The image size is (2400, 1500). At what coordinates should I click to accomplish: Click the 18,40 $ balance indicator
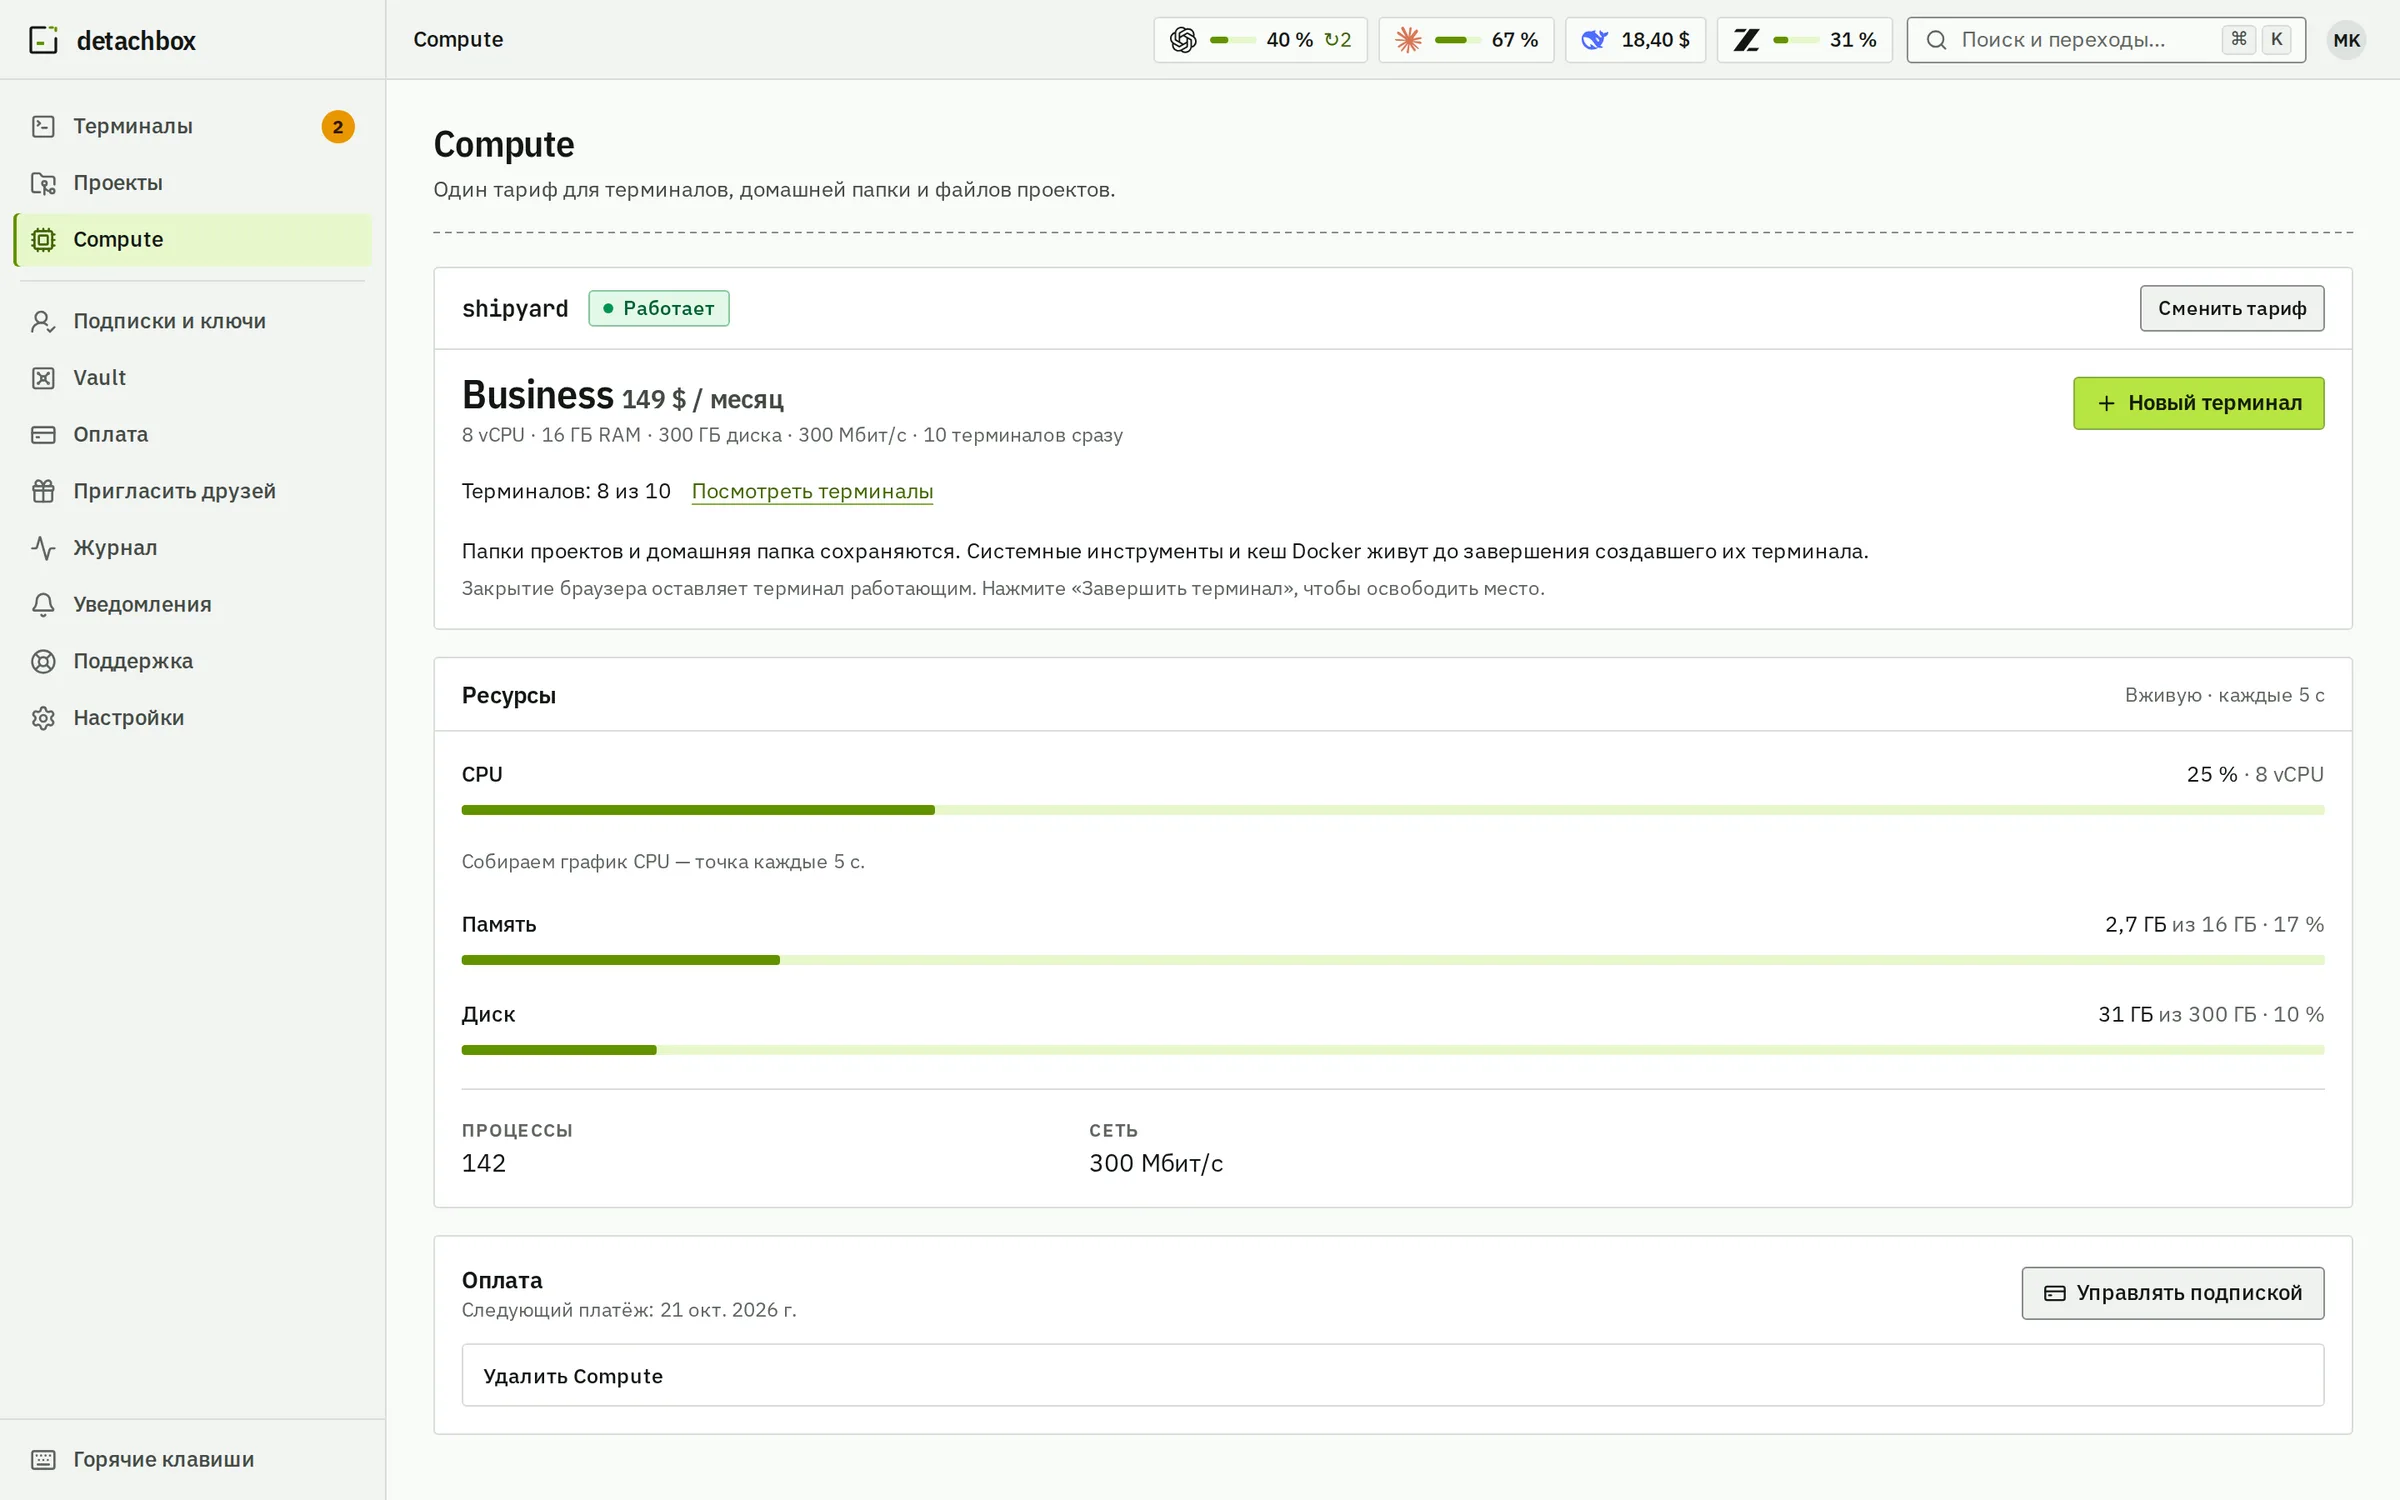[1635, 40]
